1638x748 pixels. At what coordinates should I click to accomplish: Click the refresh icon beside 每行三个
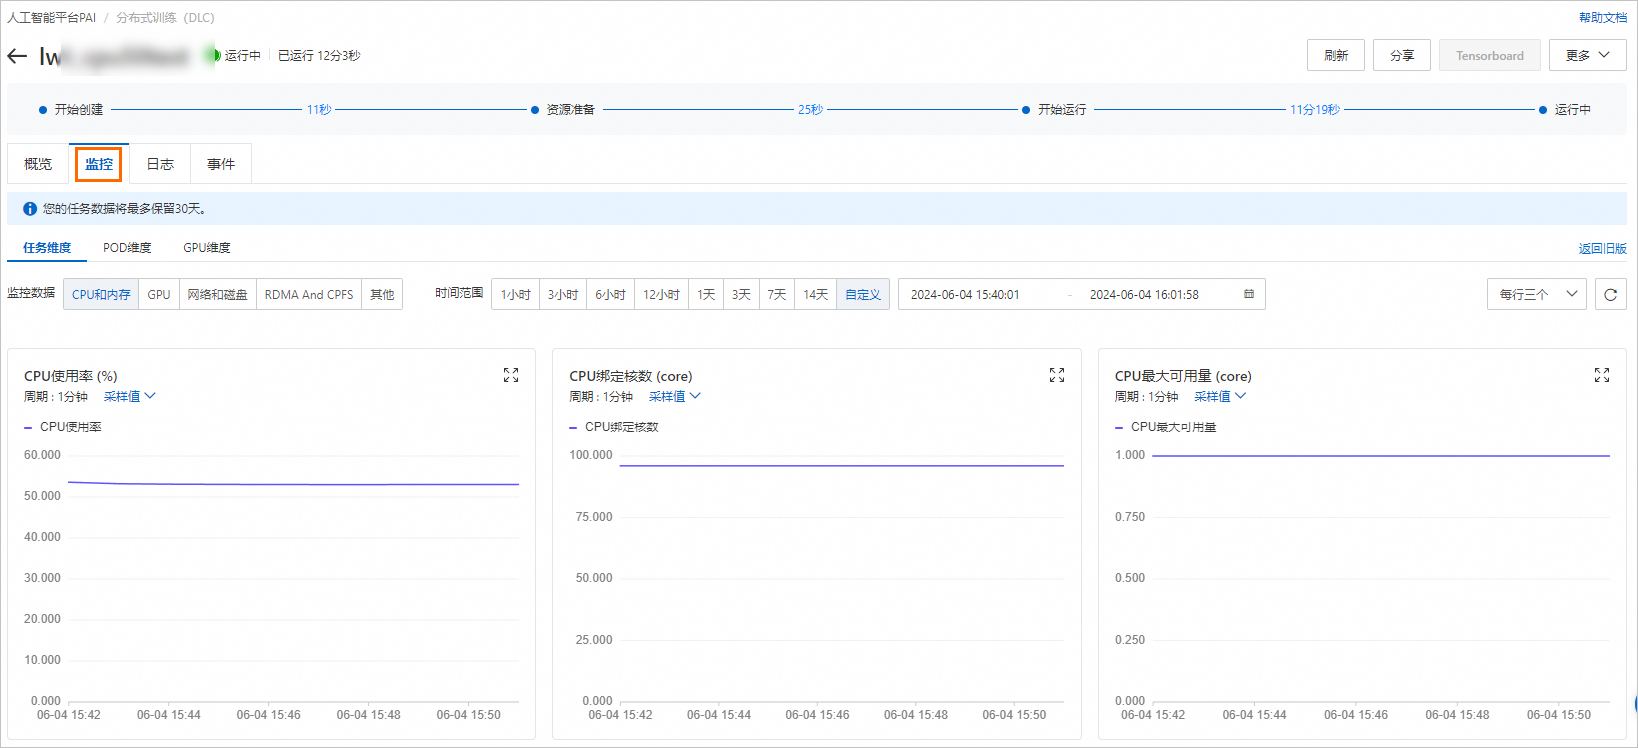click(1610, 294)
